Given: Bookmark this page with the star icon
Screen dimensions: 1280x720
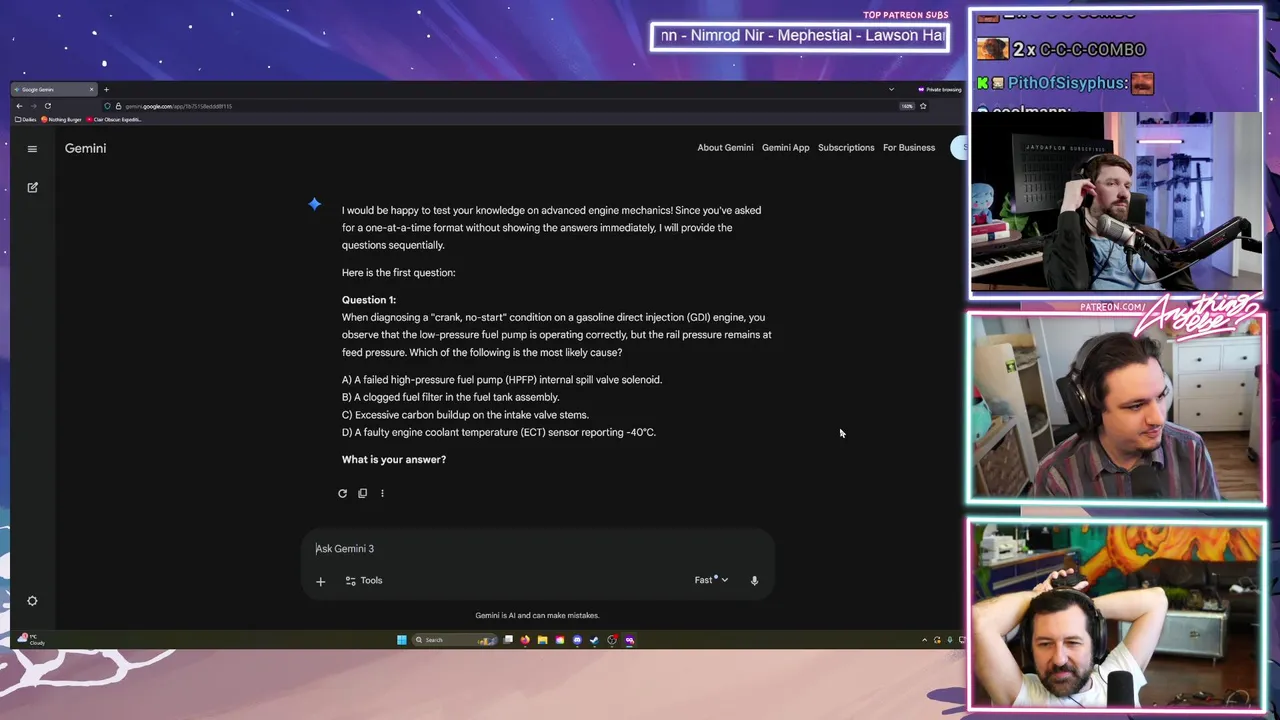Looking at the screenshot, I should tap(923, 106).
